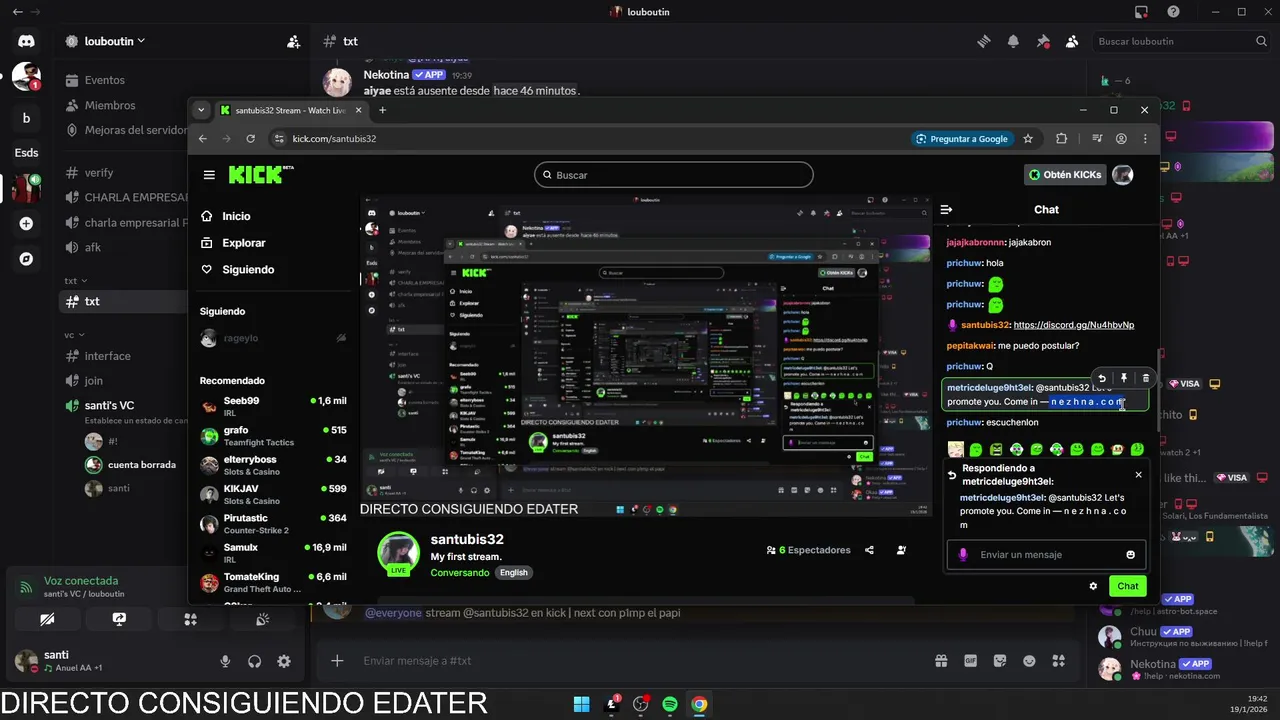Open Discord help icon in title bar
Image resolution: width=1280 pixels, height=720 pixels.
tap(1173, 12)
